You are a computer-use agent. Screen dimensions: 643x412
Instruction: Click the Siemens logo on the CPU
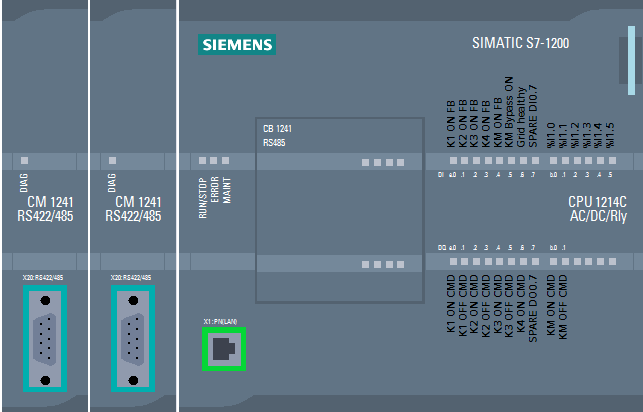[237, 44]
